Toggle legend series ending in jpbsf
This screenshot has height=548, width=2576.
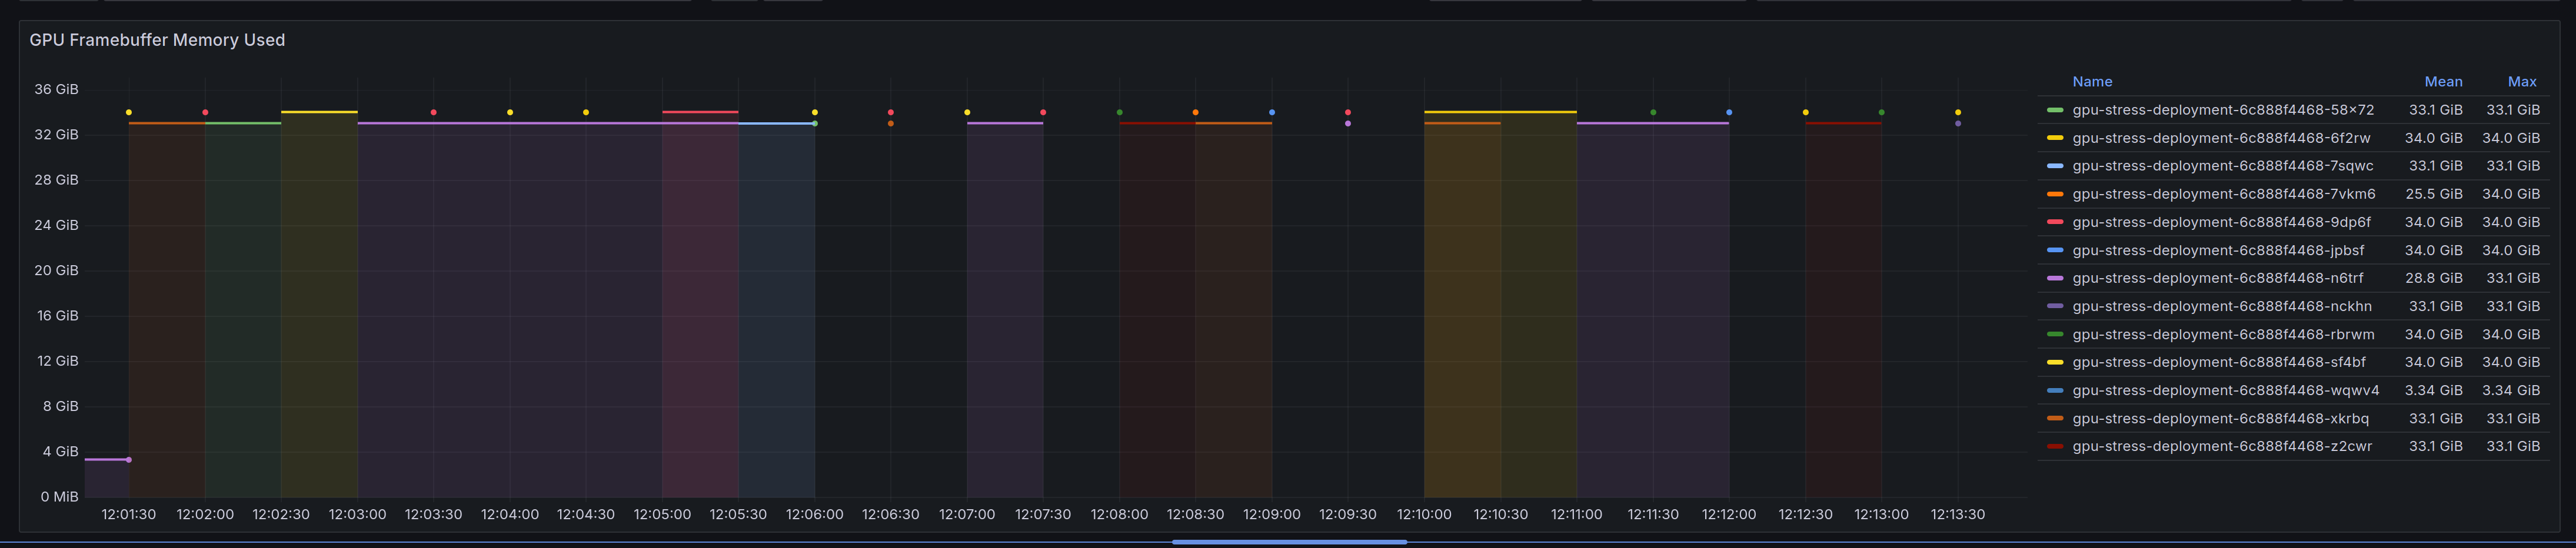[x=2218, y=250]
